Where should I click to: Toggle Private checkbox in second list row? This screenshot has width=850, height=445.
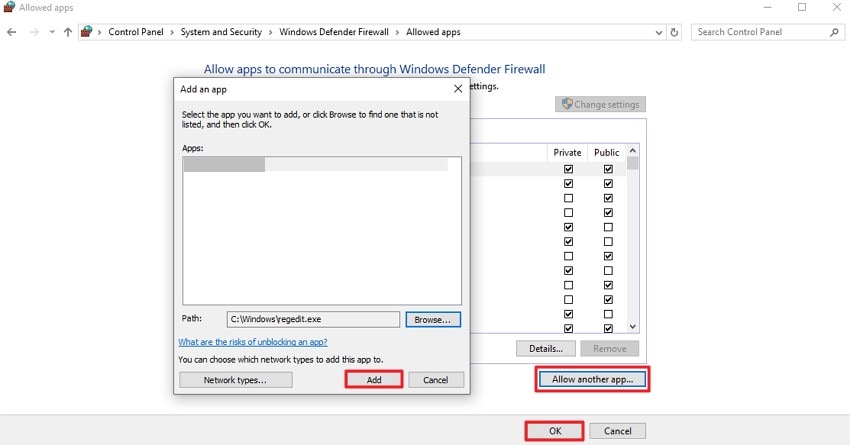point(568,184)
